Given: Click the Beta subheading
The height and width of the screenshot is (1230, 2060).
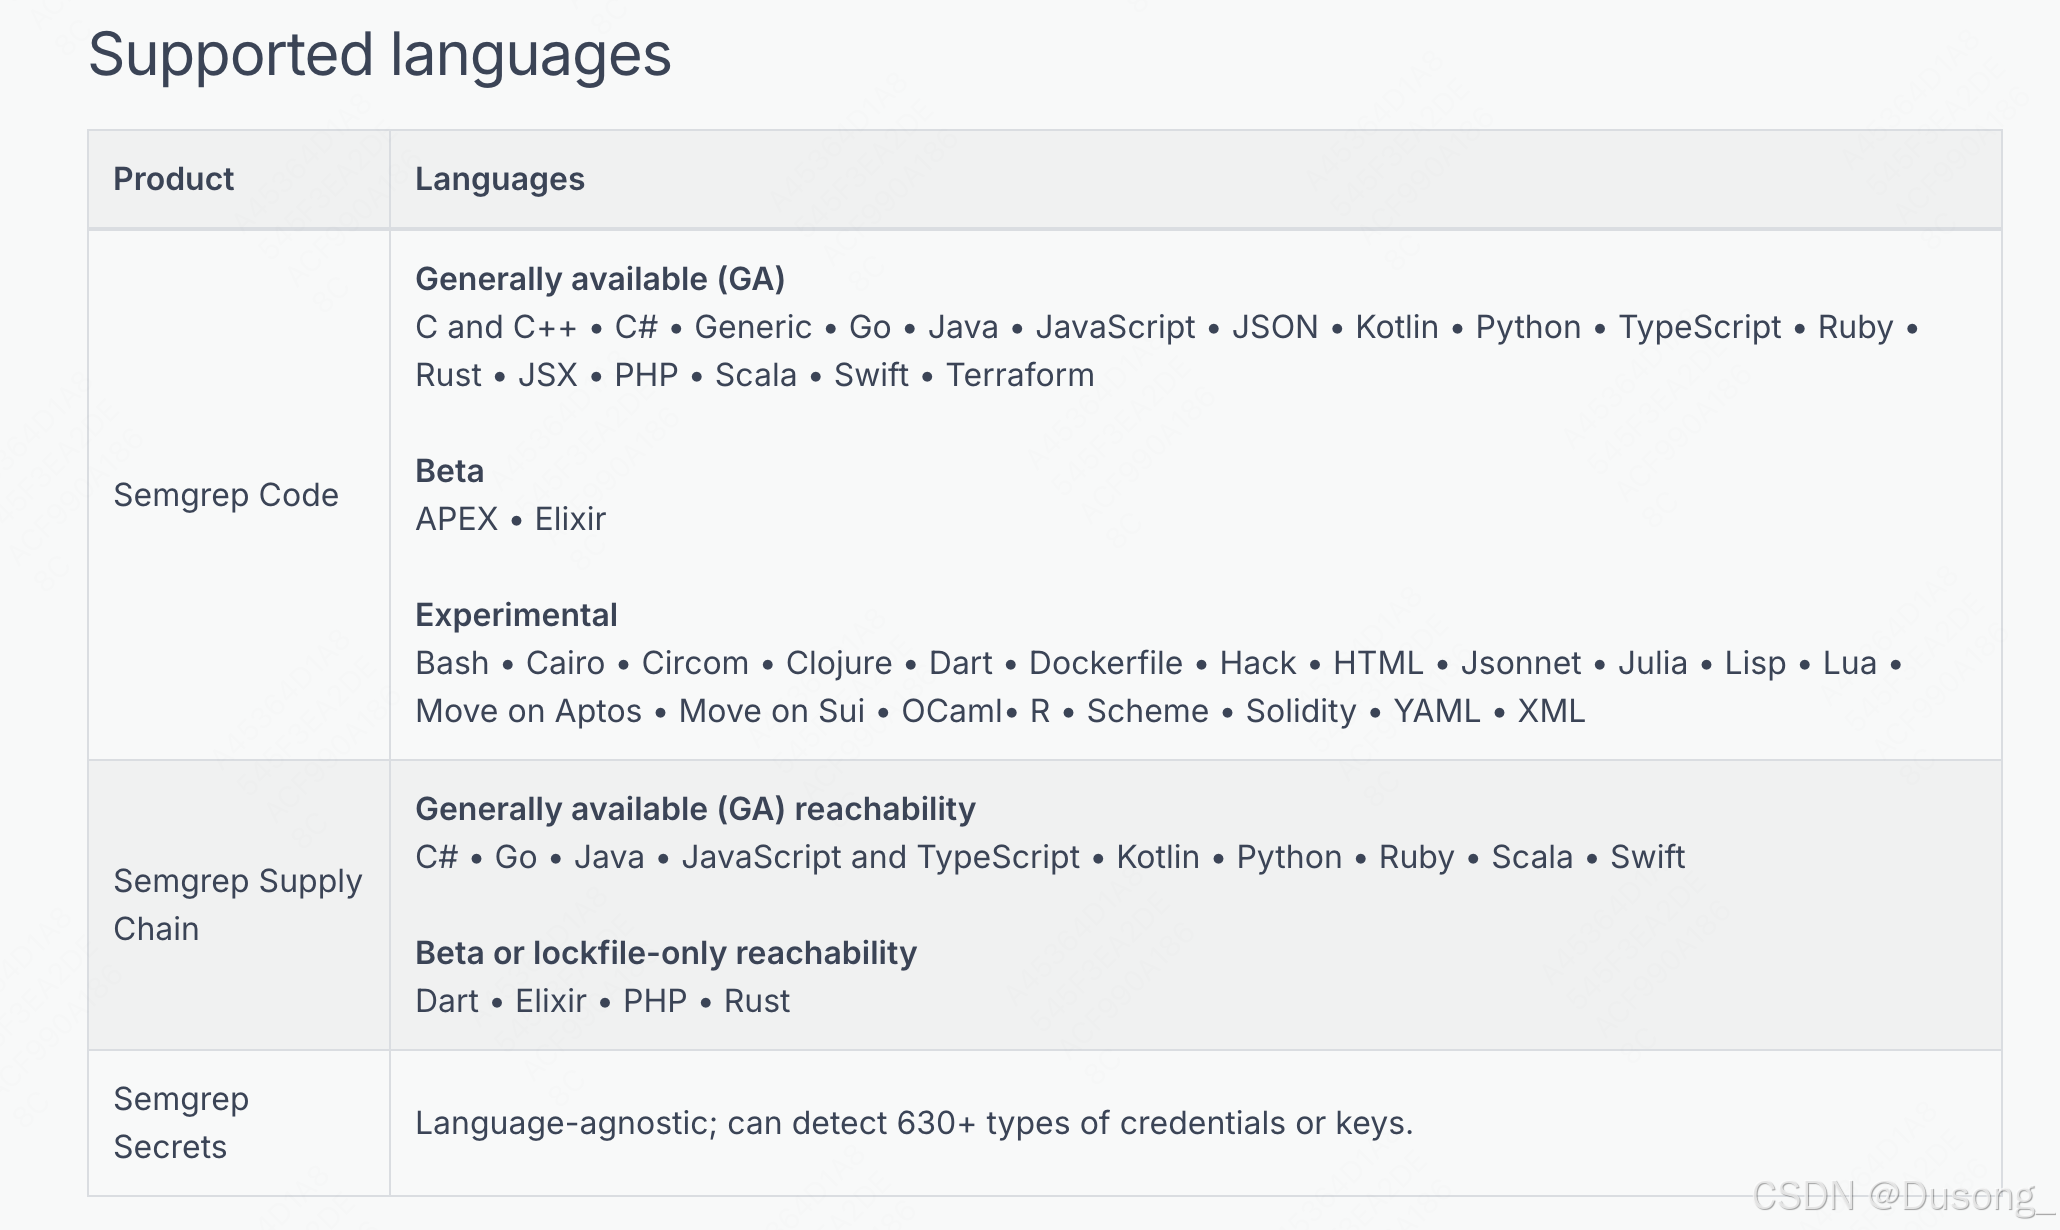Looking at the screenshot, I should [449, 471].
